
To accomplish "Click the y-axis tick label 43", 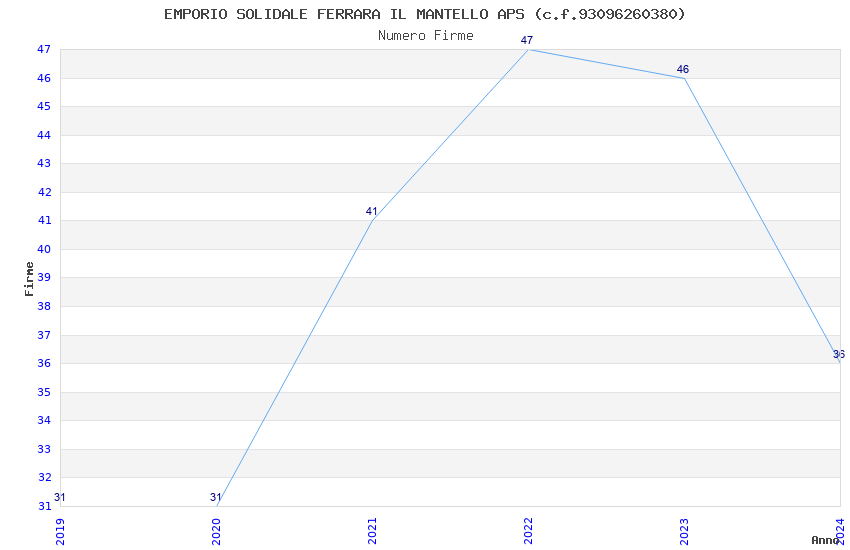I will 44,163.
